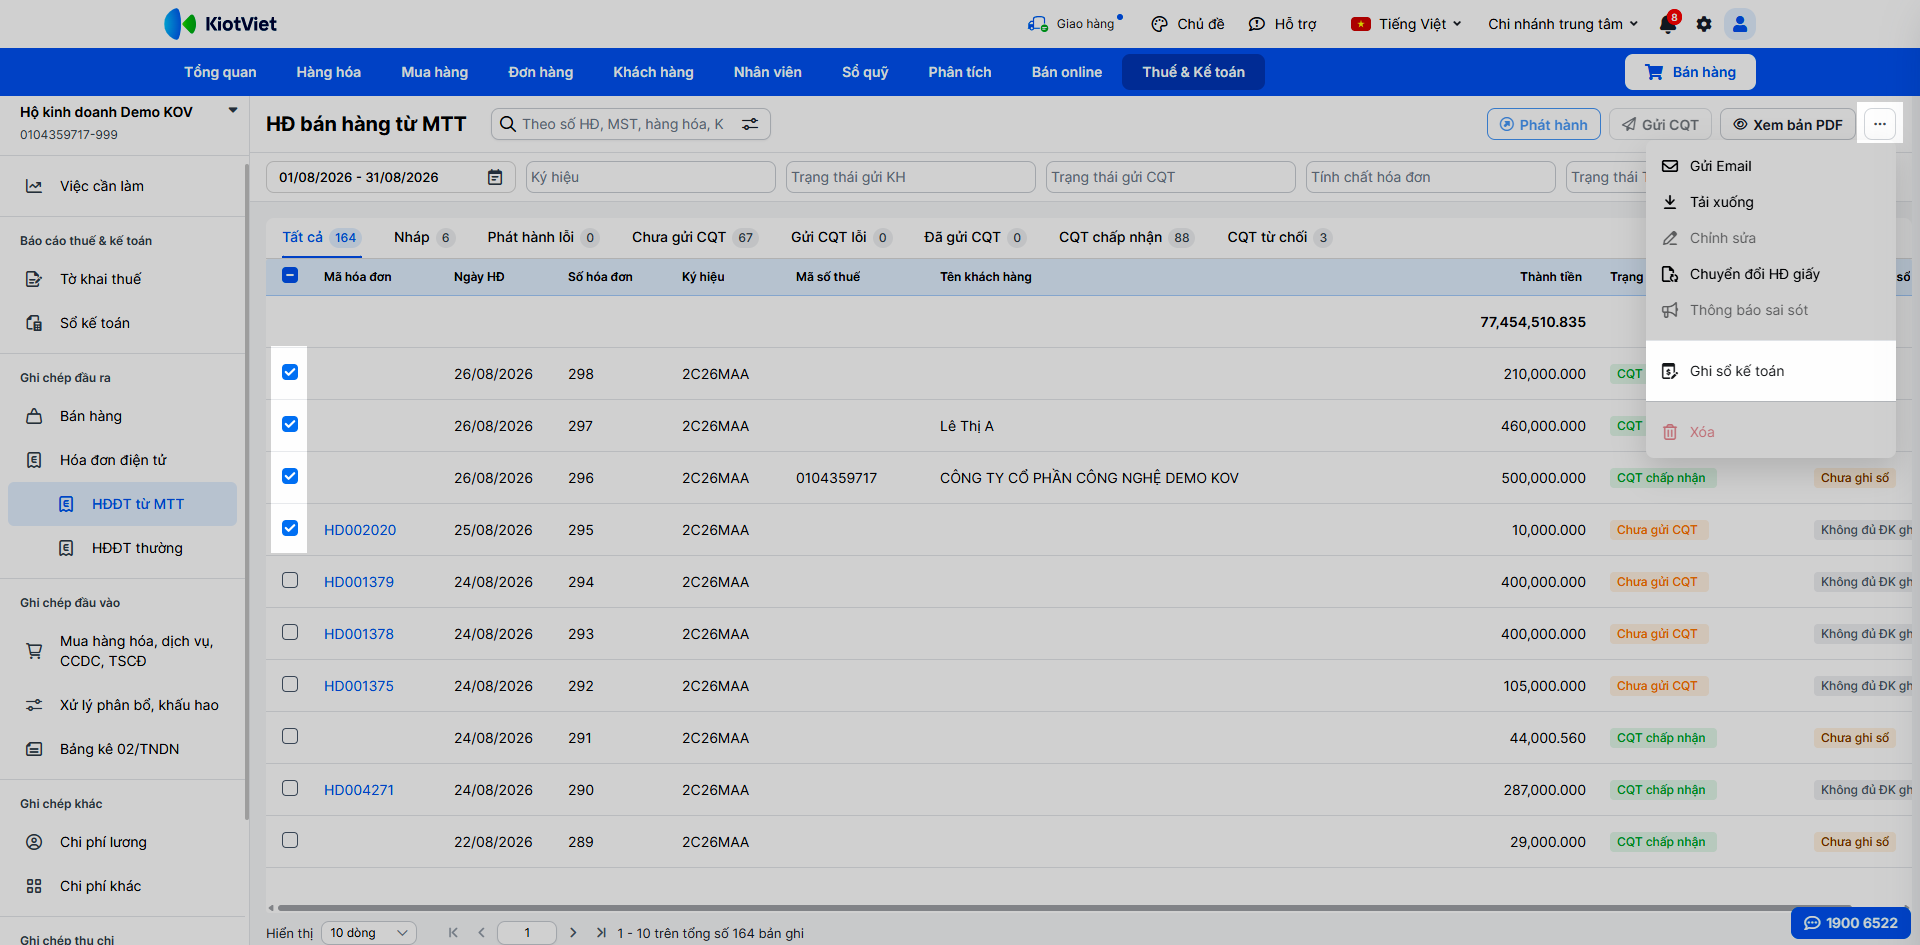Open the calendar date picker icon
The height and width of the screenshot is (945, 1920).
[495, 177]
